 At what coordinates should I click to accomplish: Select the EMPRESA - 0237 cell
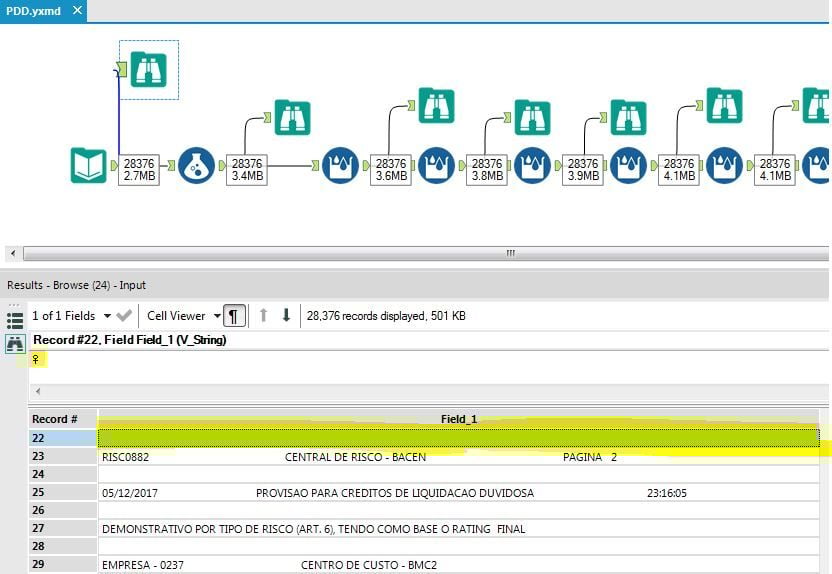click(459, 564)
